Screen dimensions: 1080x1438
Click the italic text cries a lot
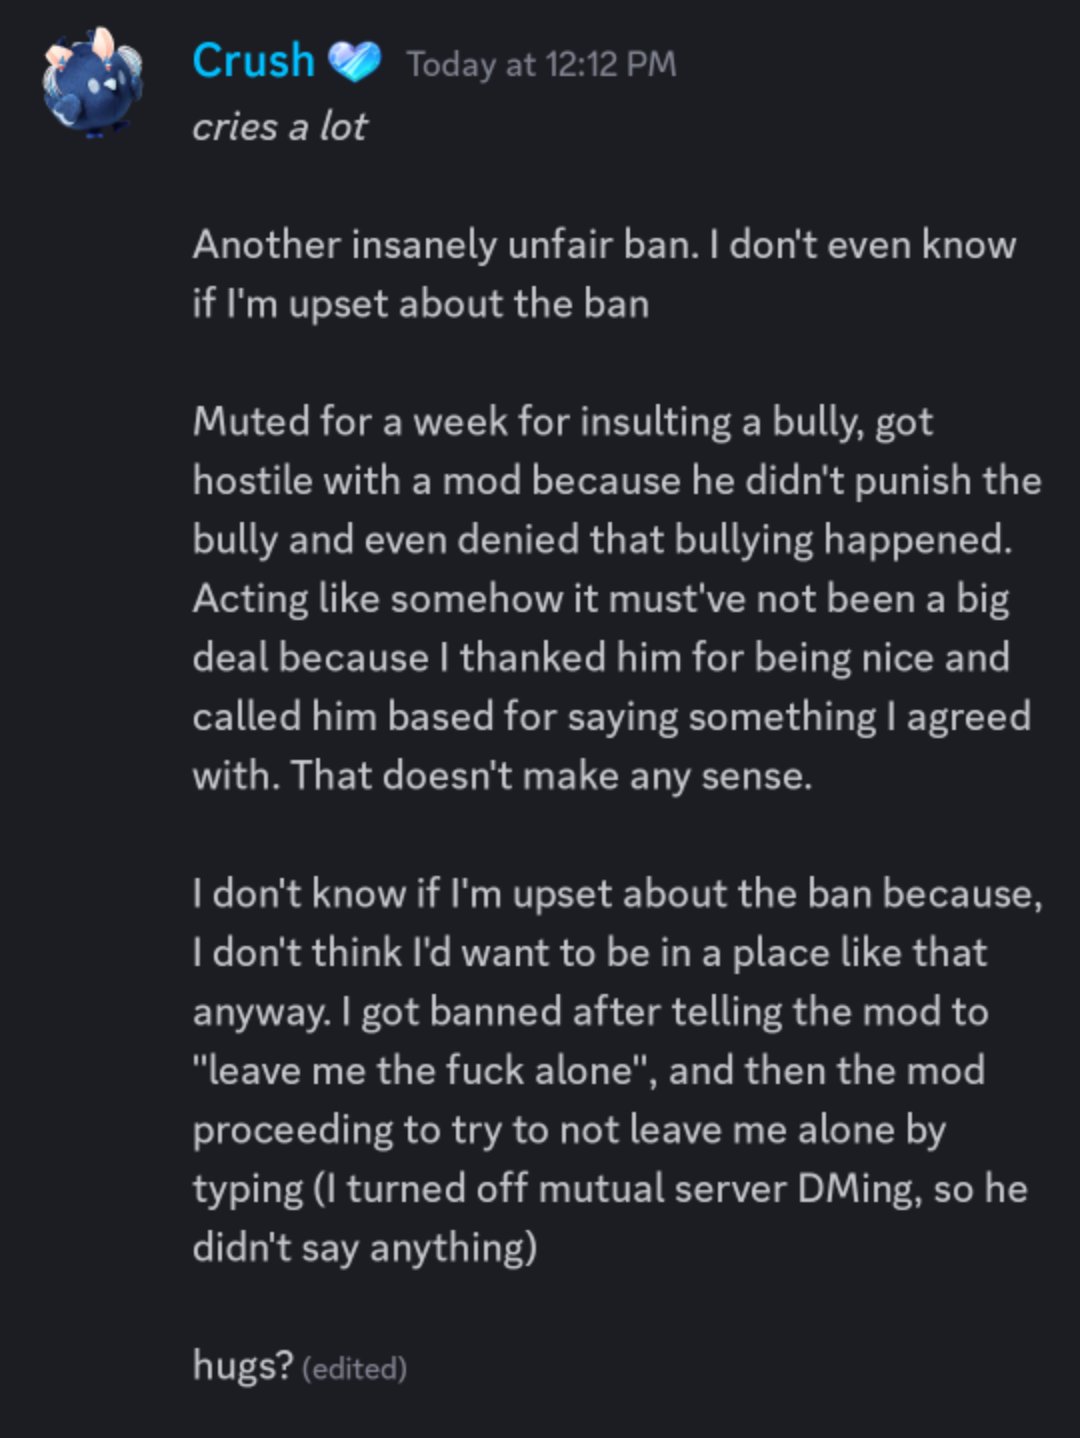pos(279,127)
